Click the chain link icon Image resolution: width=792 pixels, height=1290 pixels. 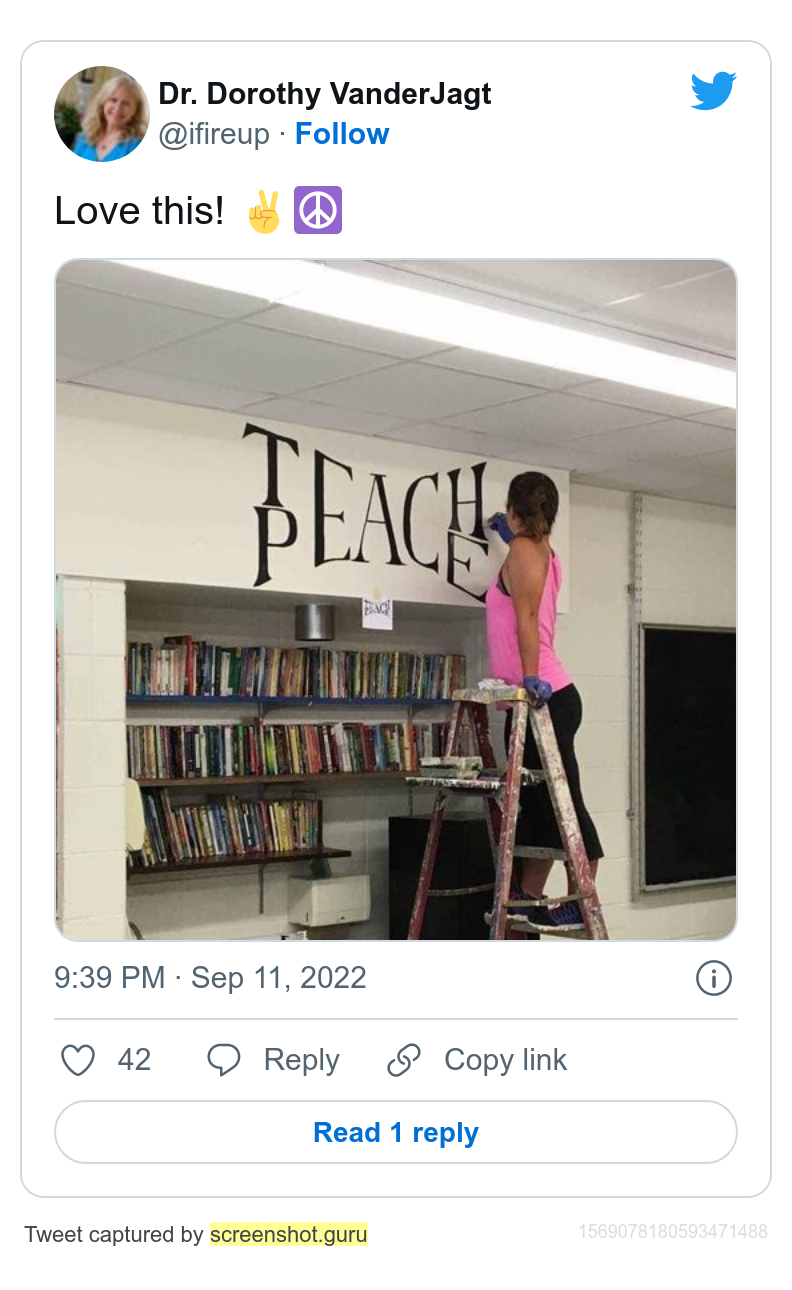click(404, 1060)
